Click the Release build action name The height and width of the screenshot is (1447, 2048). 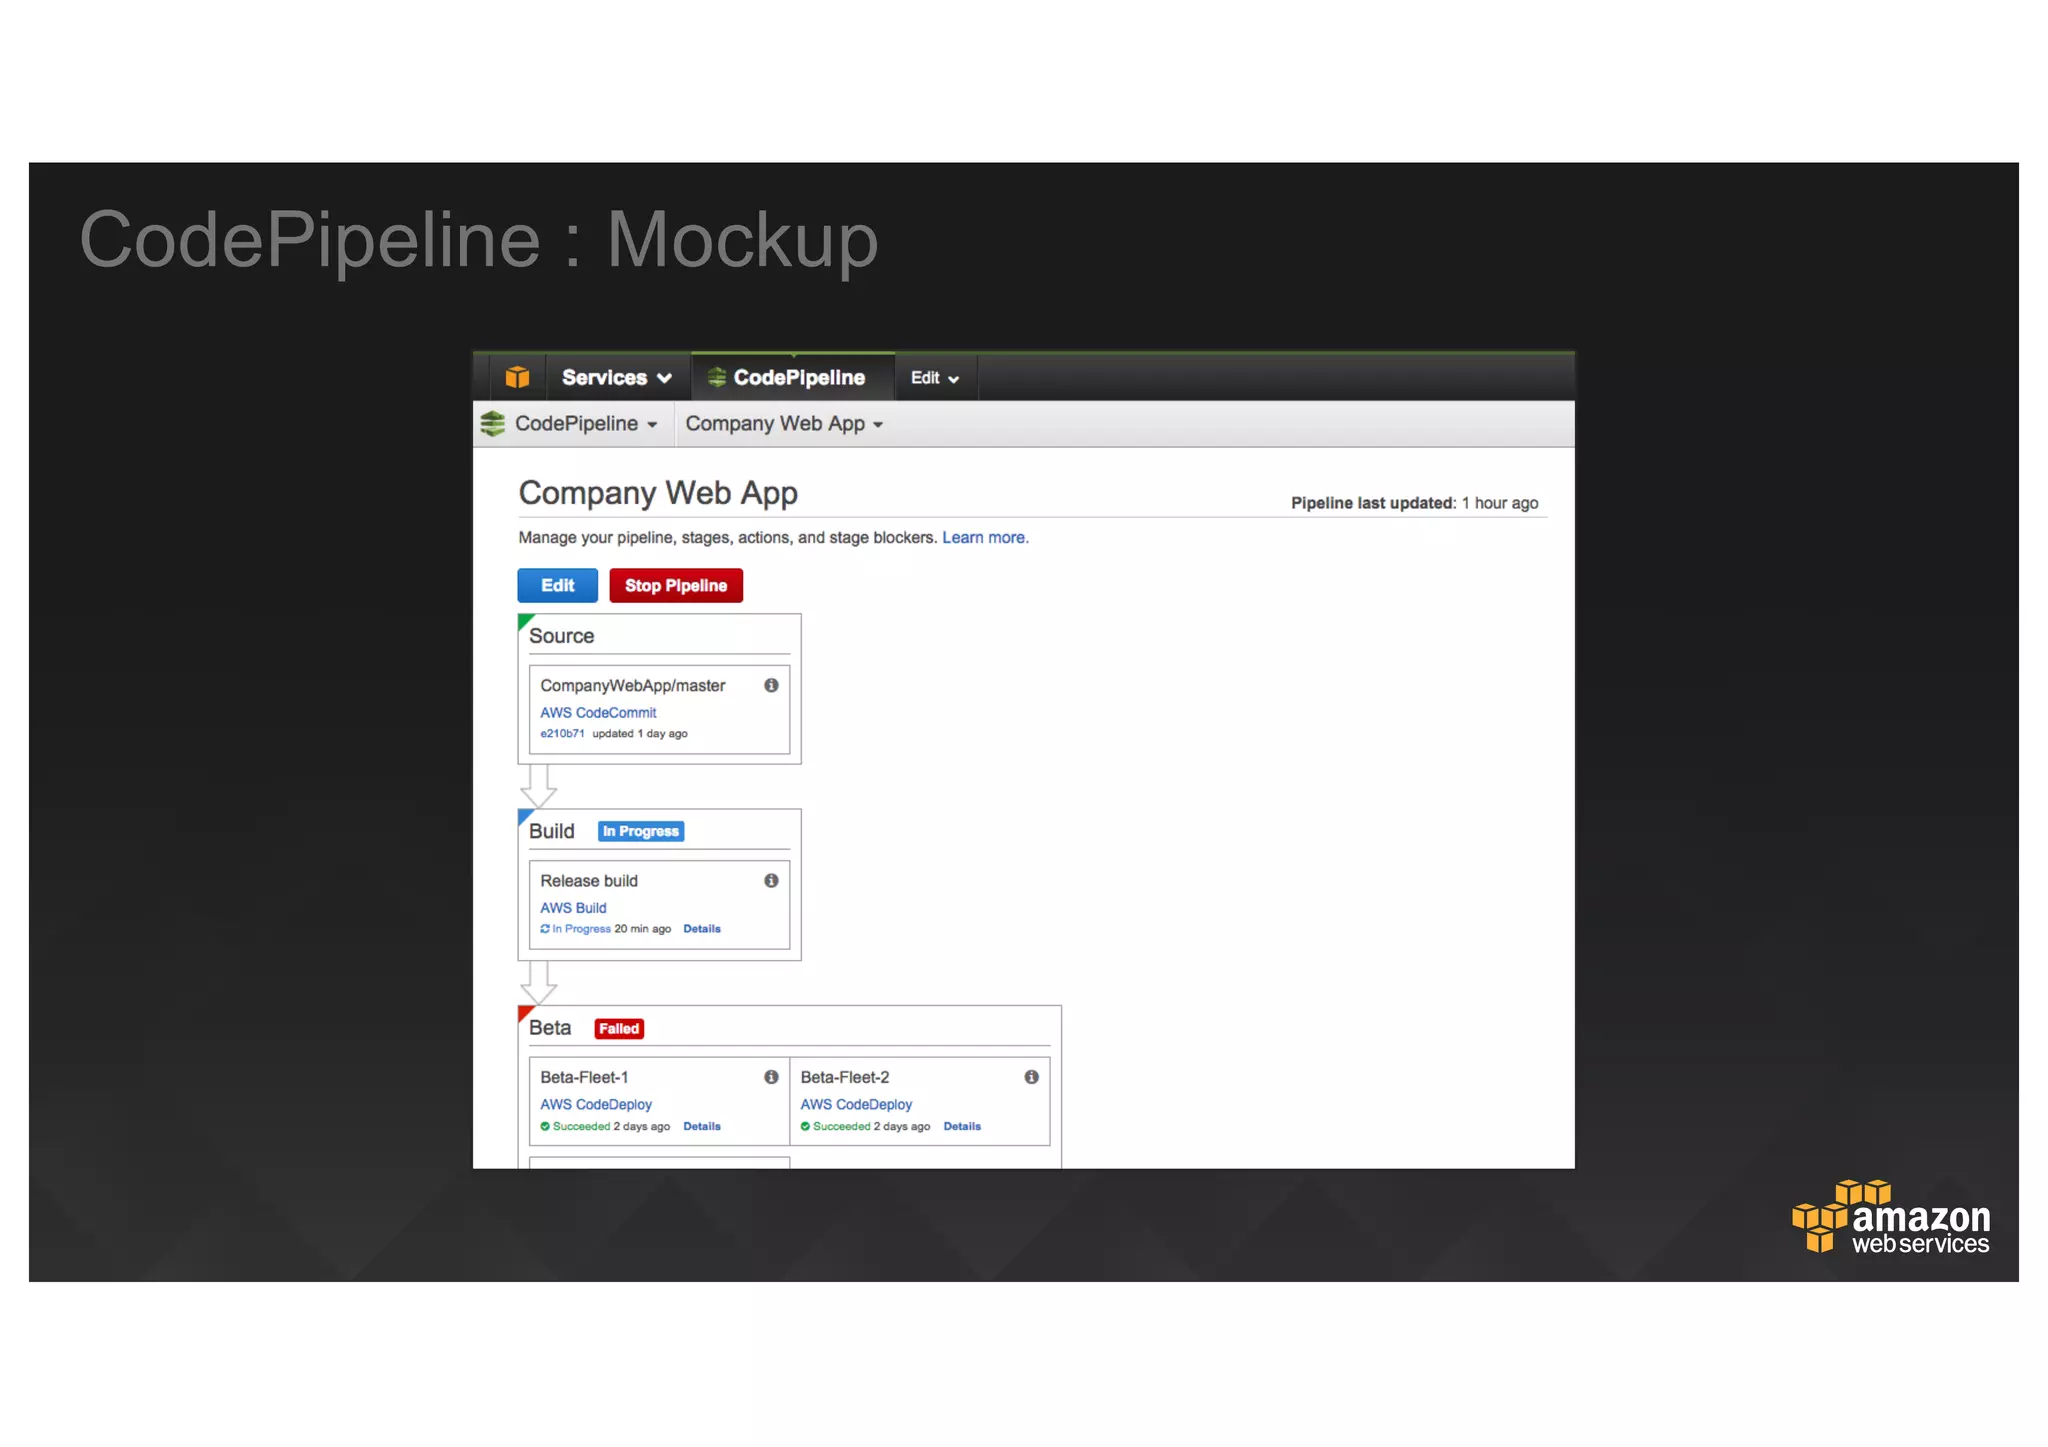[x=589, y=881]
